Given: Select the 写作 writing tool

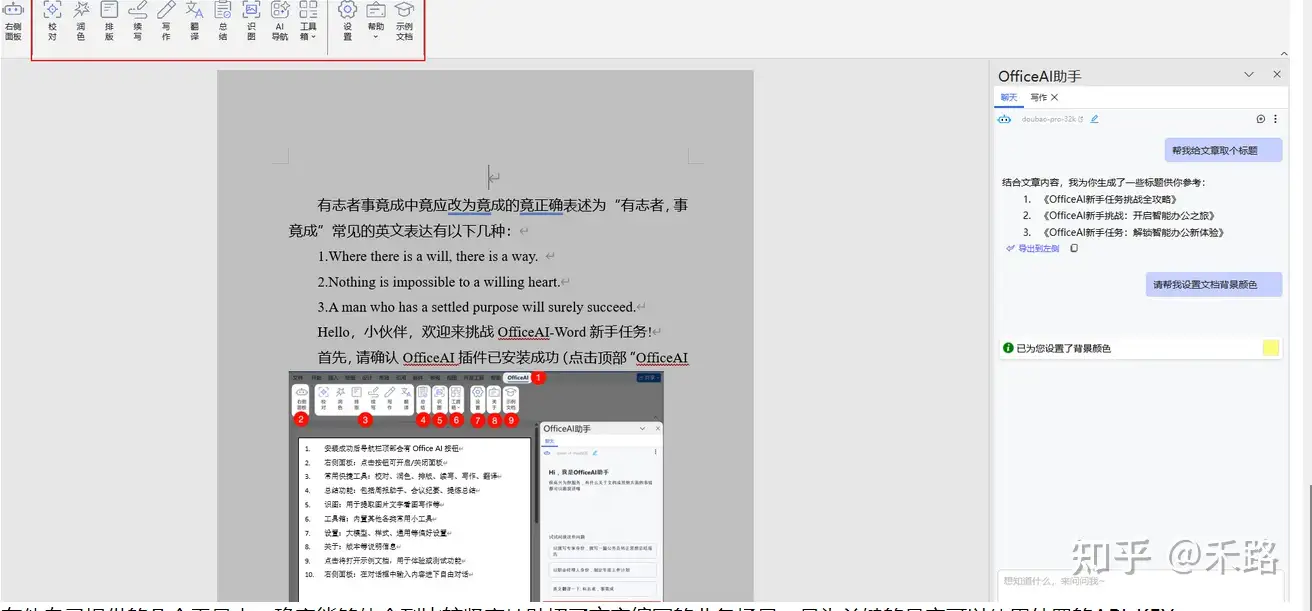Looking at the screenshot, I should [x=166, y=21].
